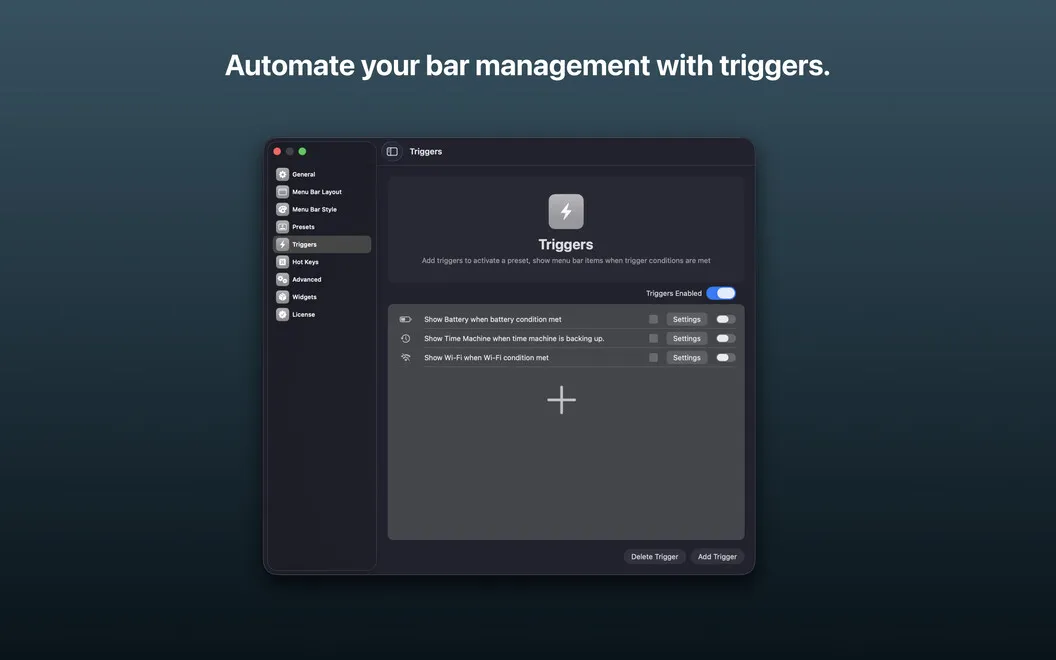Check the box in the Wi-Fi trigger row

point(653,358)
